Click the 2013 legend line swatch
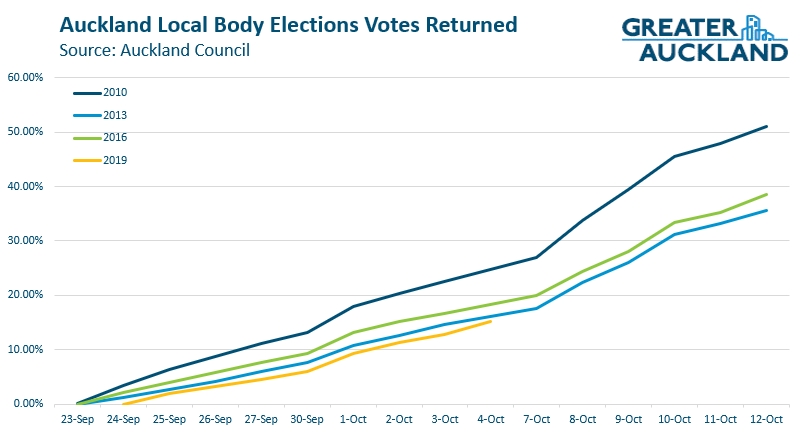 click(x=88, y=116)
